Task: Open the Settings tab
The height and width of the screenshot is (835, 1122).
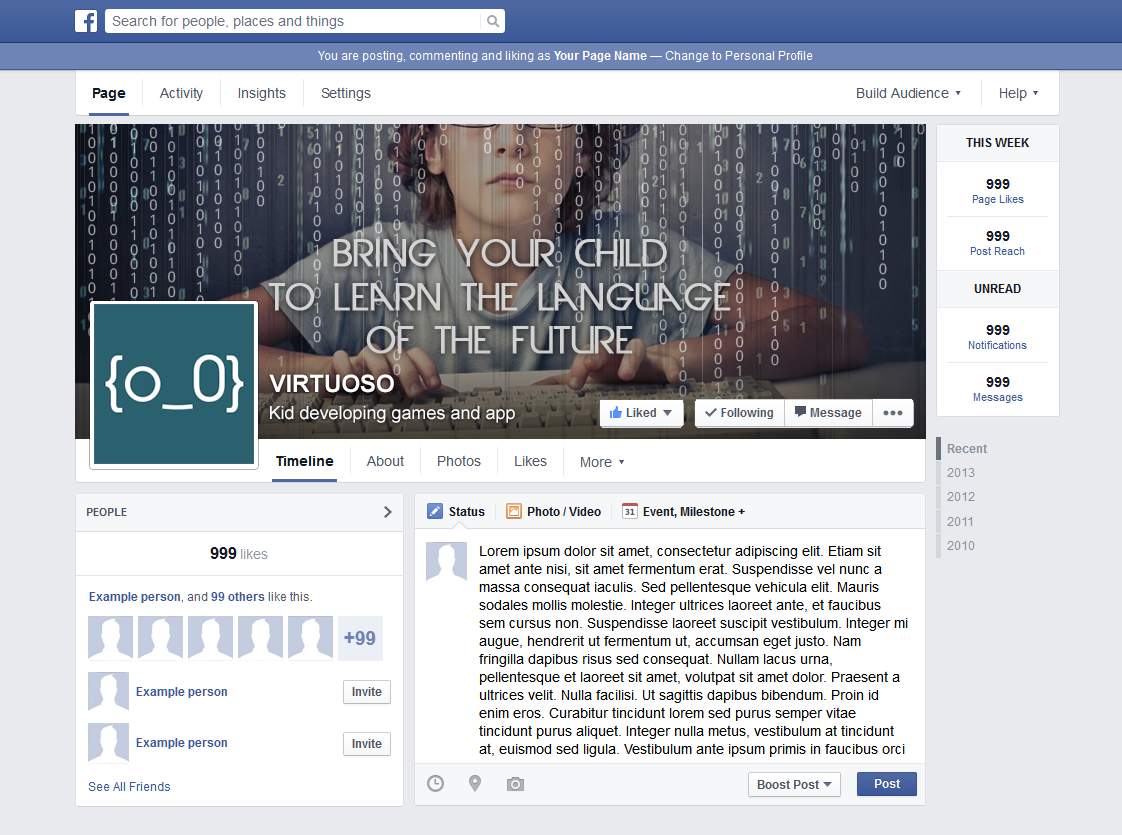Action: 346,93
